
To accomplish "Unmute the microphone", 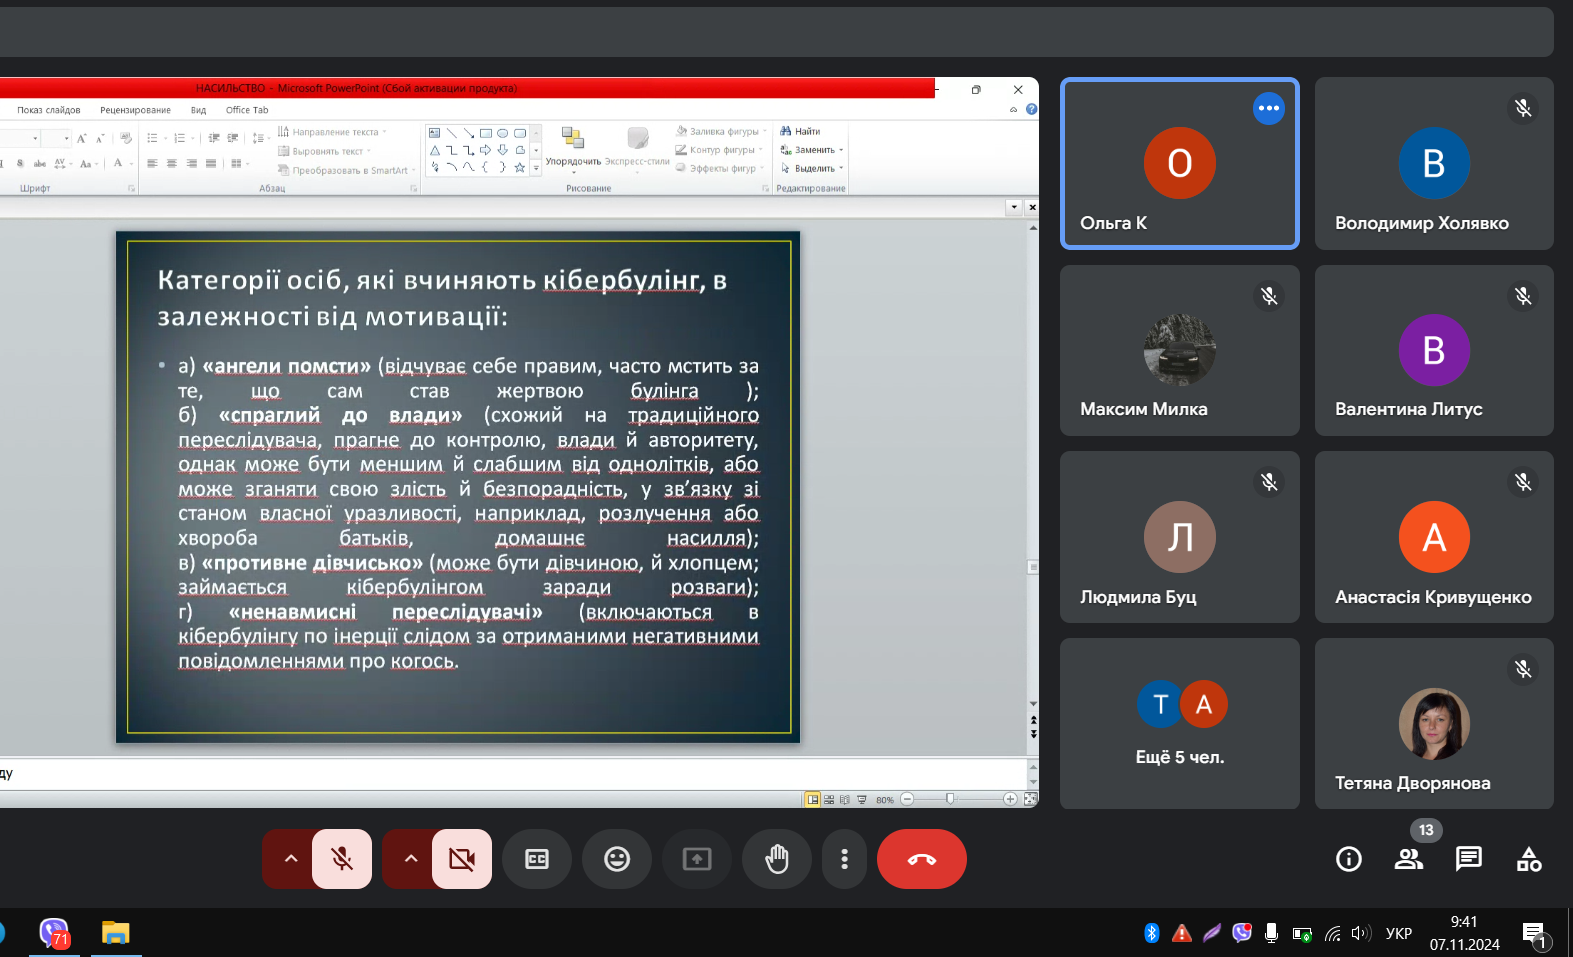I will pos(342,859).
